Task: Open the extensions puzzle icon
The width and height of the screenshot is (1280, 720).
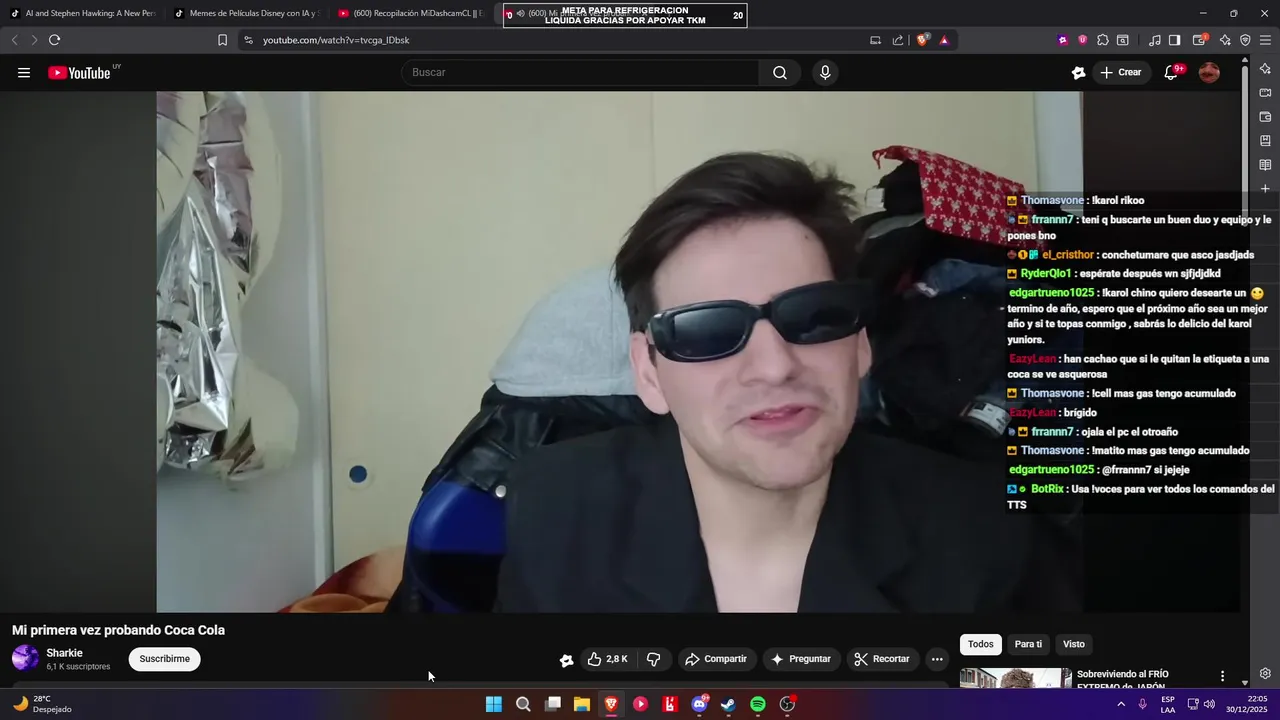Action: [1103, 40]
